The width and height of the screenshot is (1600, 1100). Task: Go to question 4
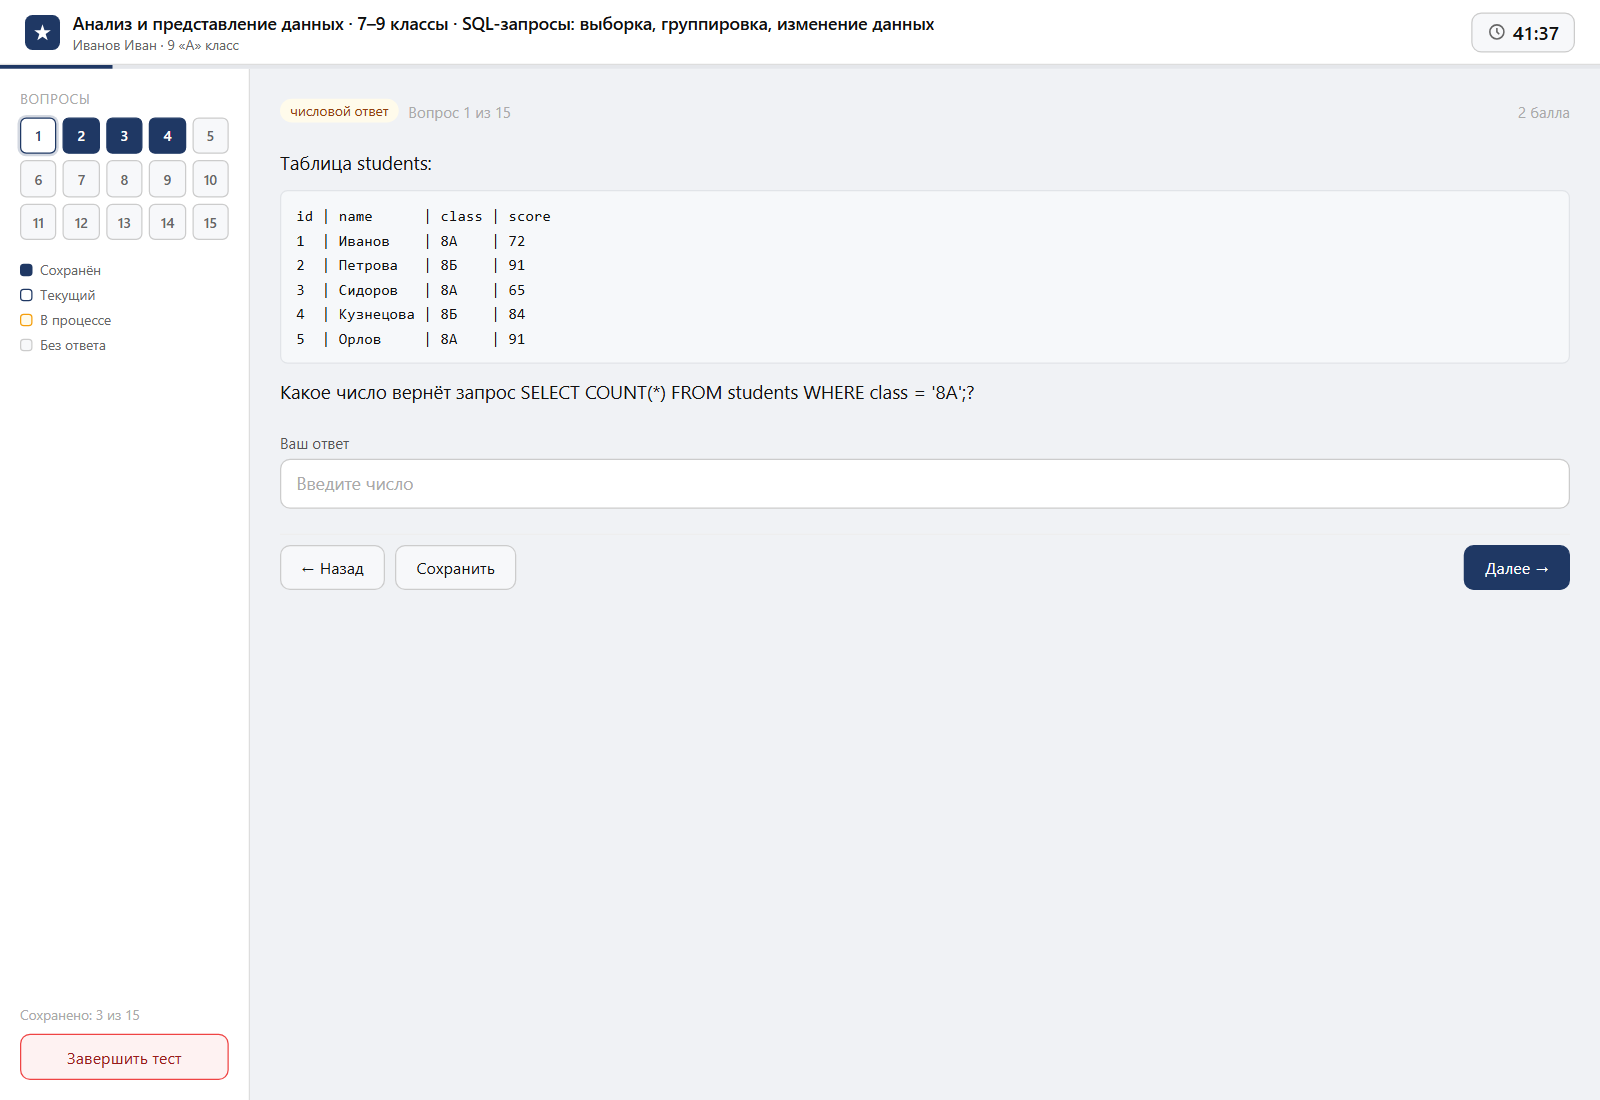point(167,136)
